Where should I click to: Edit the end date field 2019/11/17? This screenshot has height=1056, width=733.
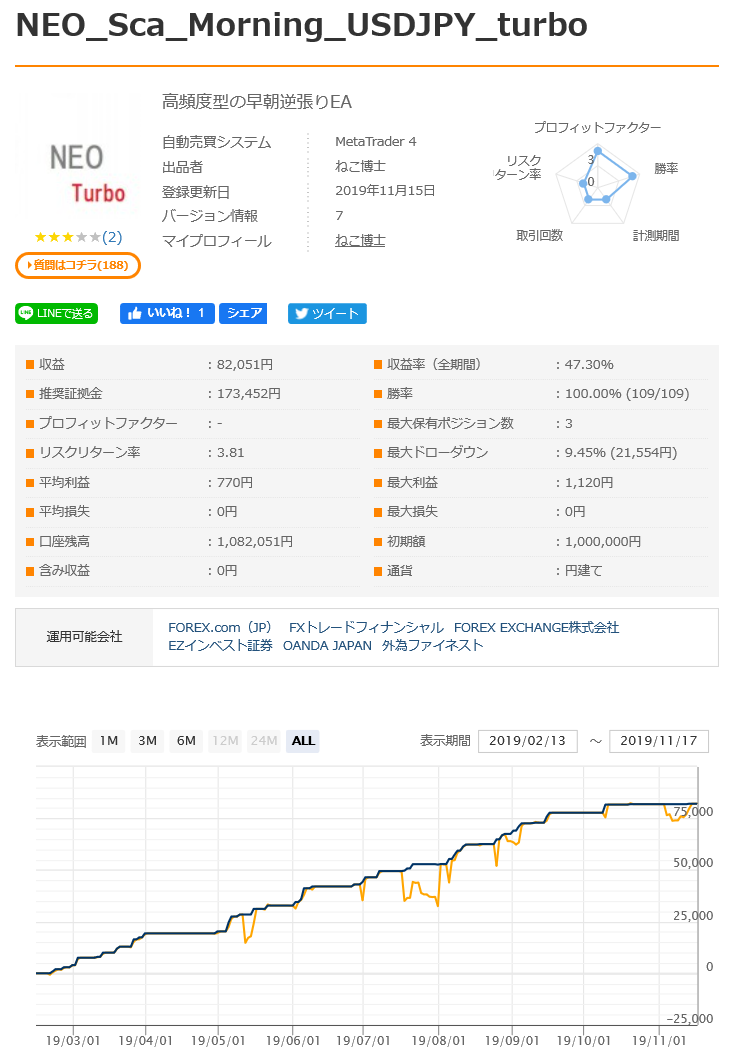coord(659,741)
